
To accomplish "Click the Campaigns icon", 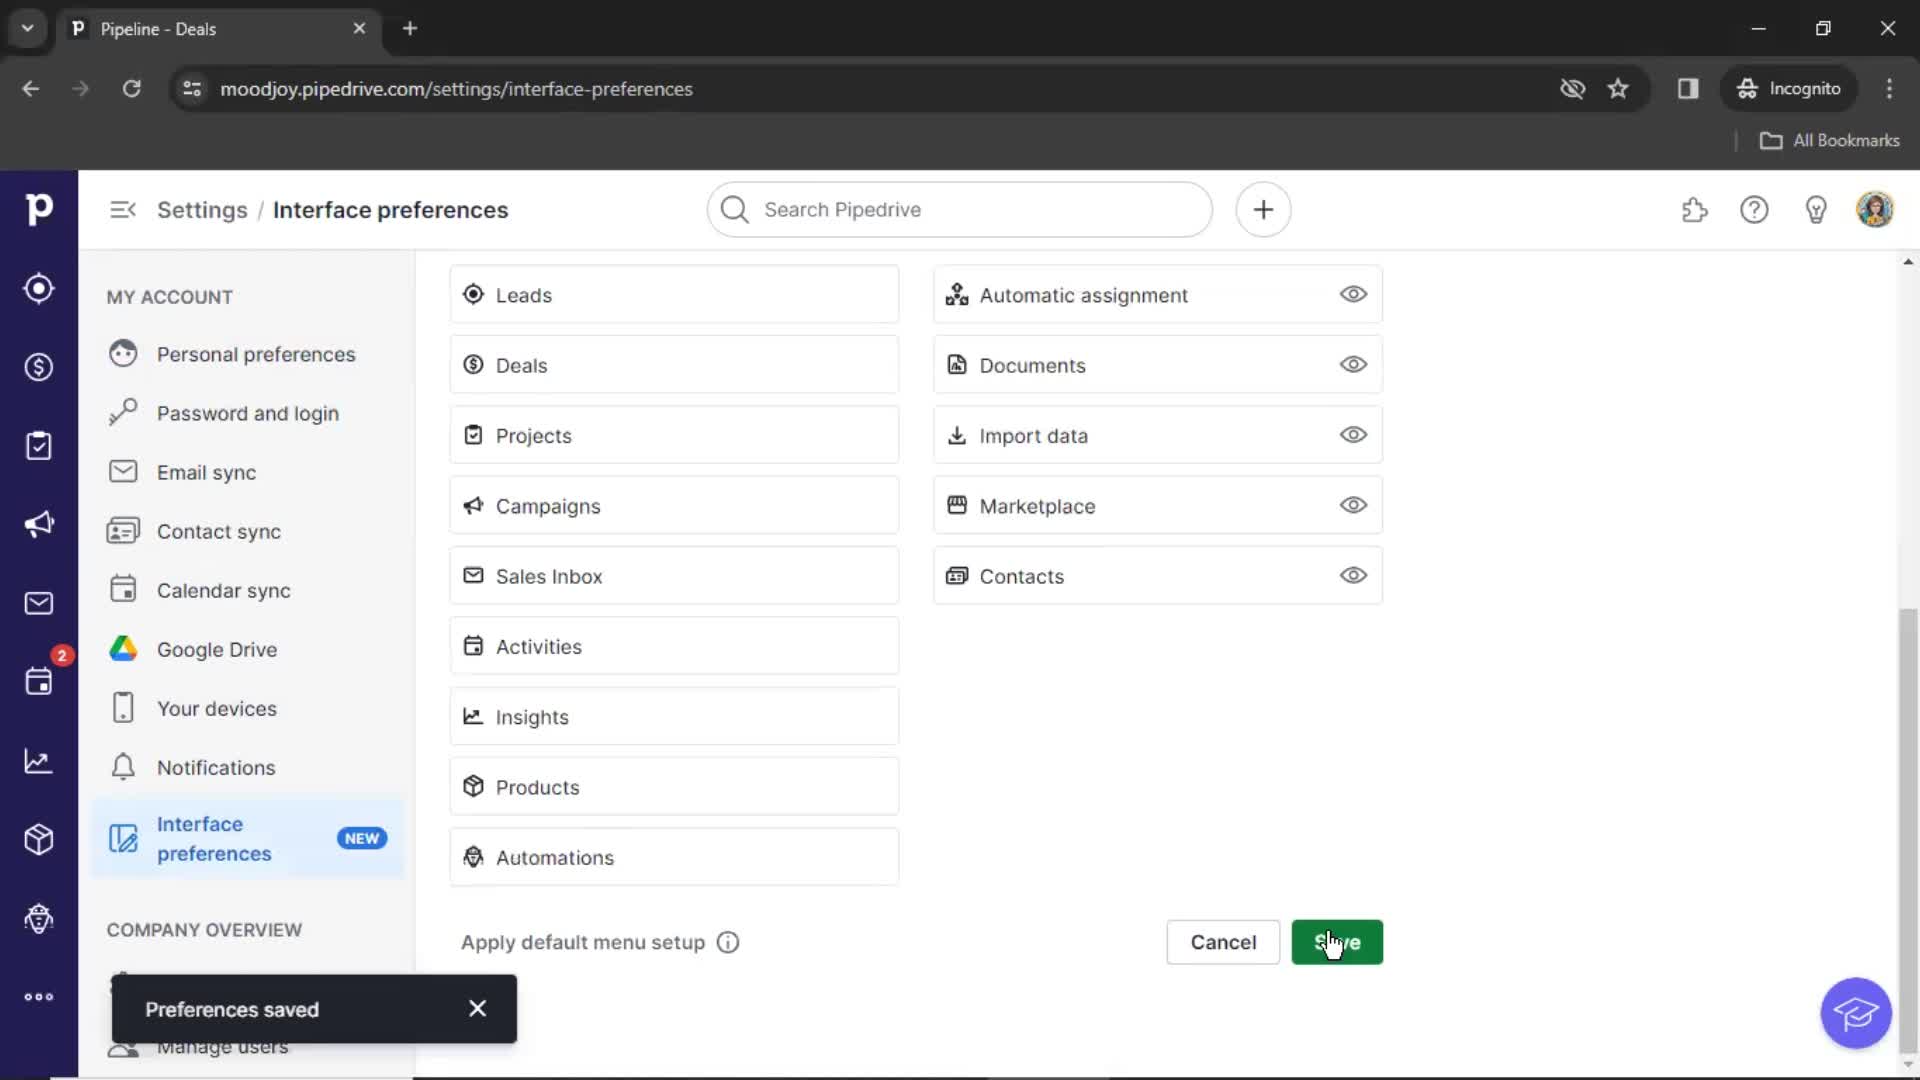I will 473,505.
